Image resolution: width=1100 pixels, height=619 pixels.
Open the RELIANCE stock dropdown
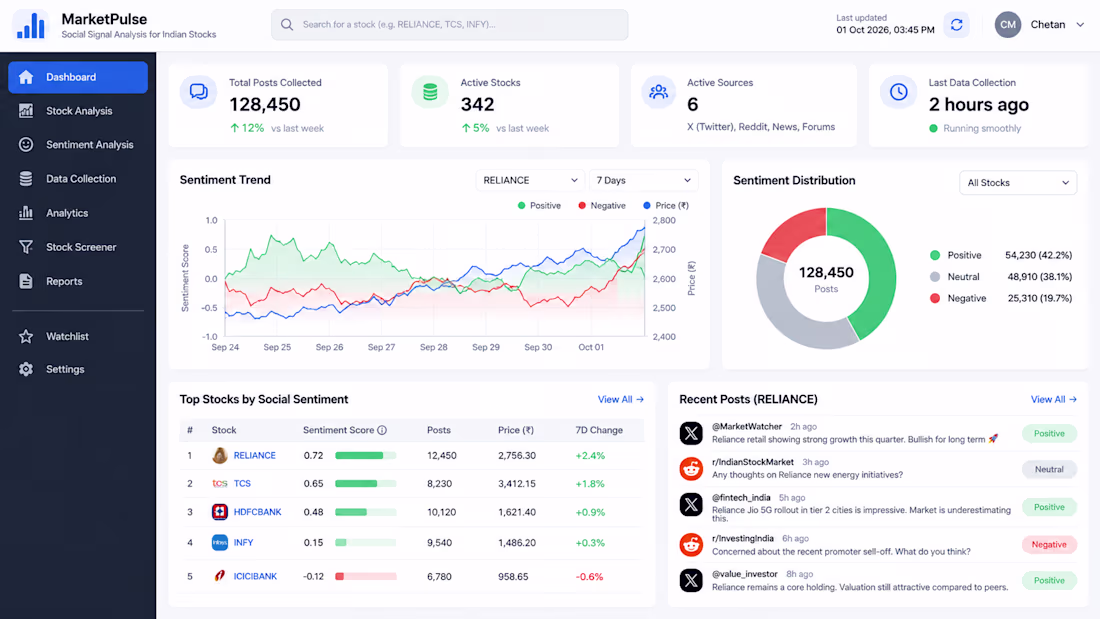pyautogui.click(x=530, y=180)
